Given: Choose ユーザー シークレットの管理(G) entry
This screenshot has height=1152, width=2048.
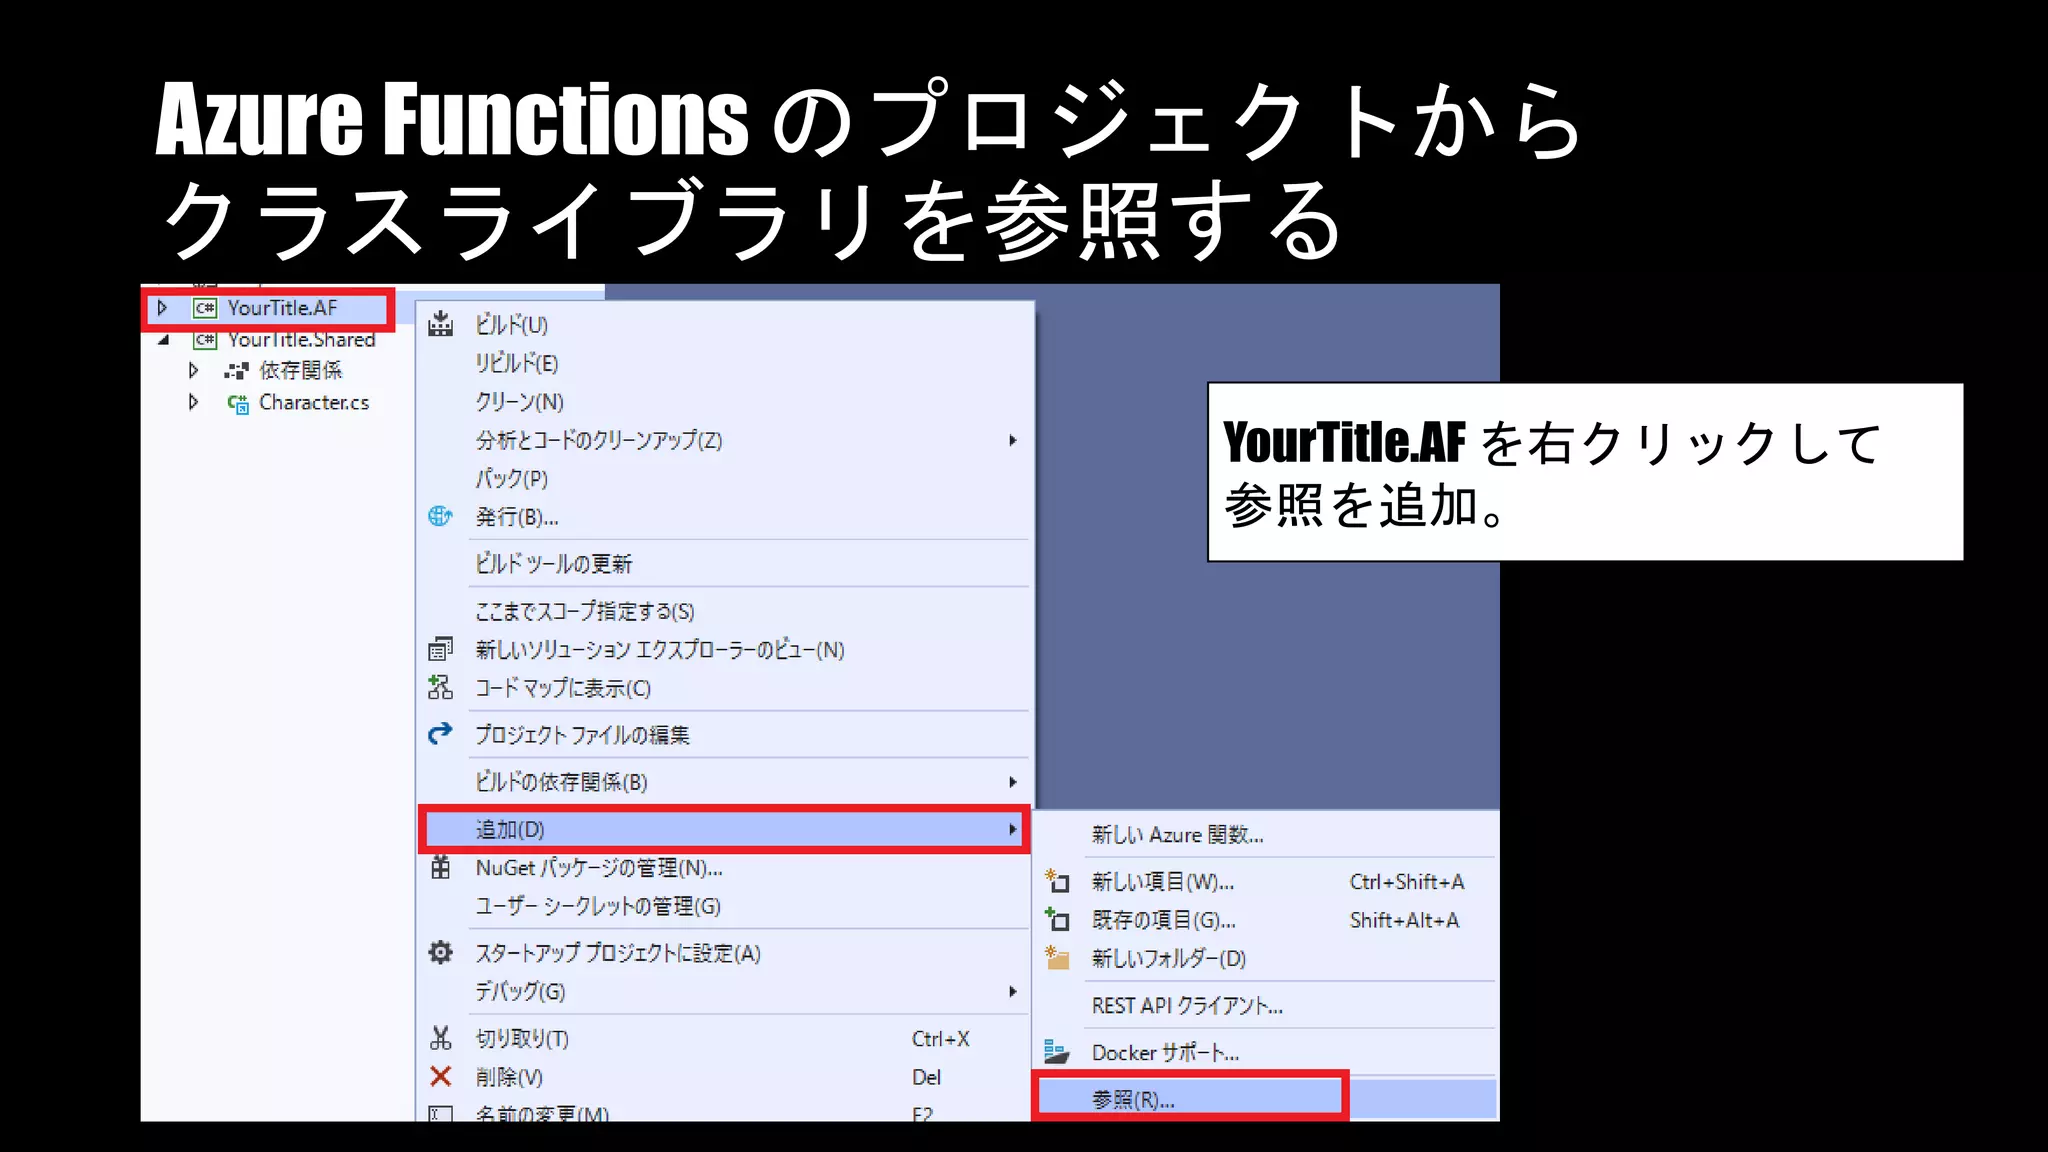Looking at the screenshot, I should [724, 905].
